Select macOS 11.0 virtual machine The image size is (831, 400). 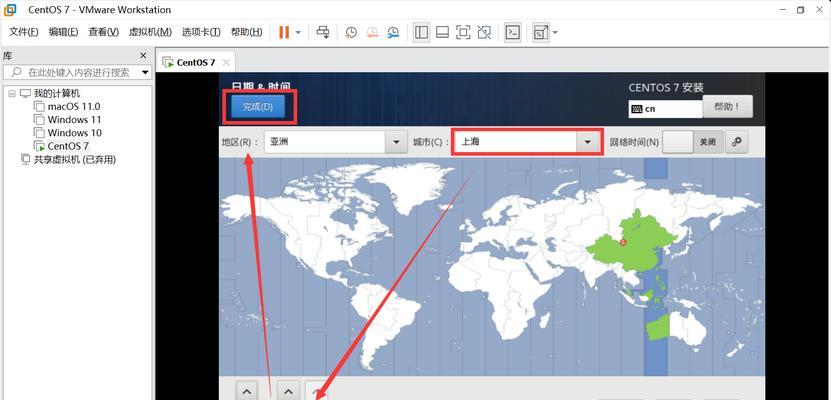click(x=74, y=106)
